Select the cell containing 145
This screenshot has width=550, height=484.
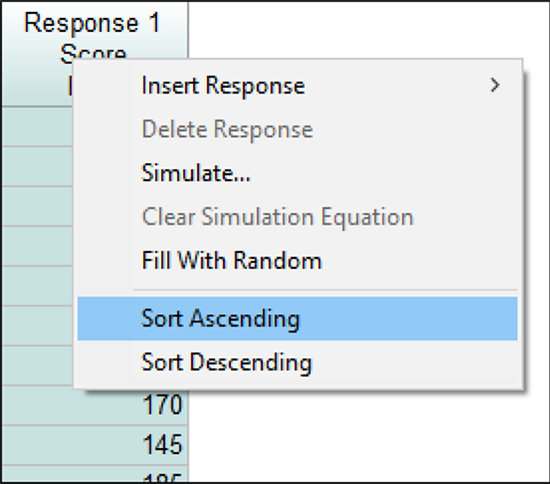[x=95, y=445]
